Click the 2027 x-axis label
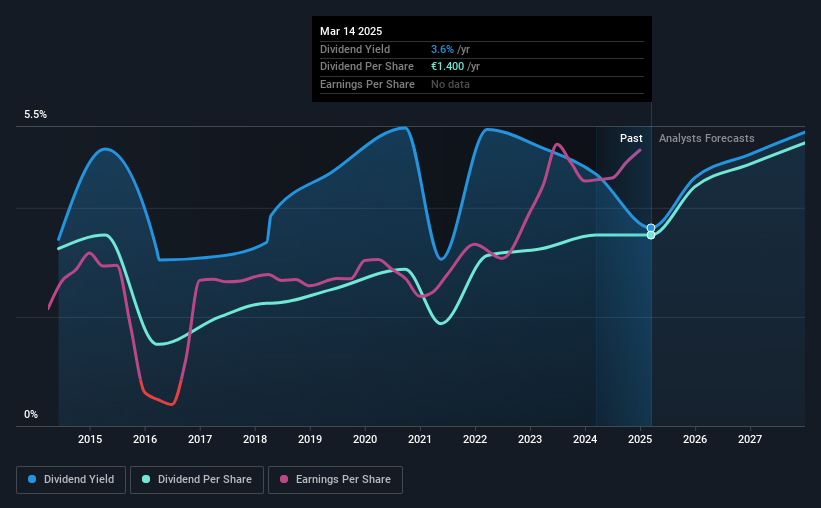This screenshot has width=821, height=508. click(x=750, y=439)
